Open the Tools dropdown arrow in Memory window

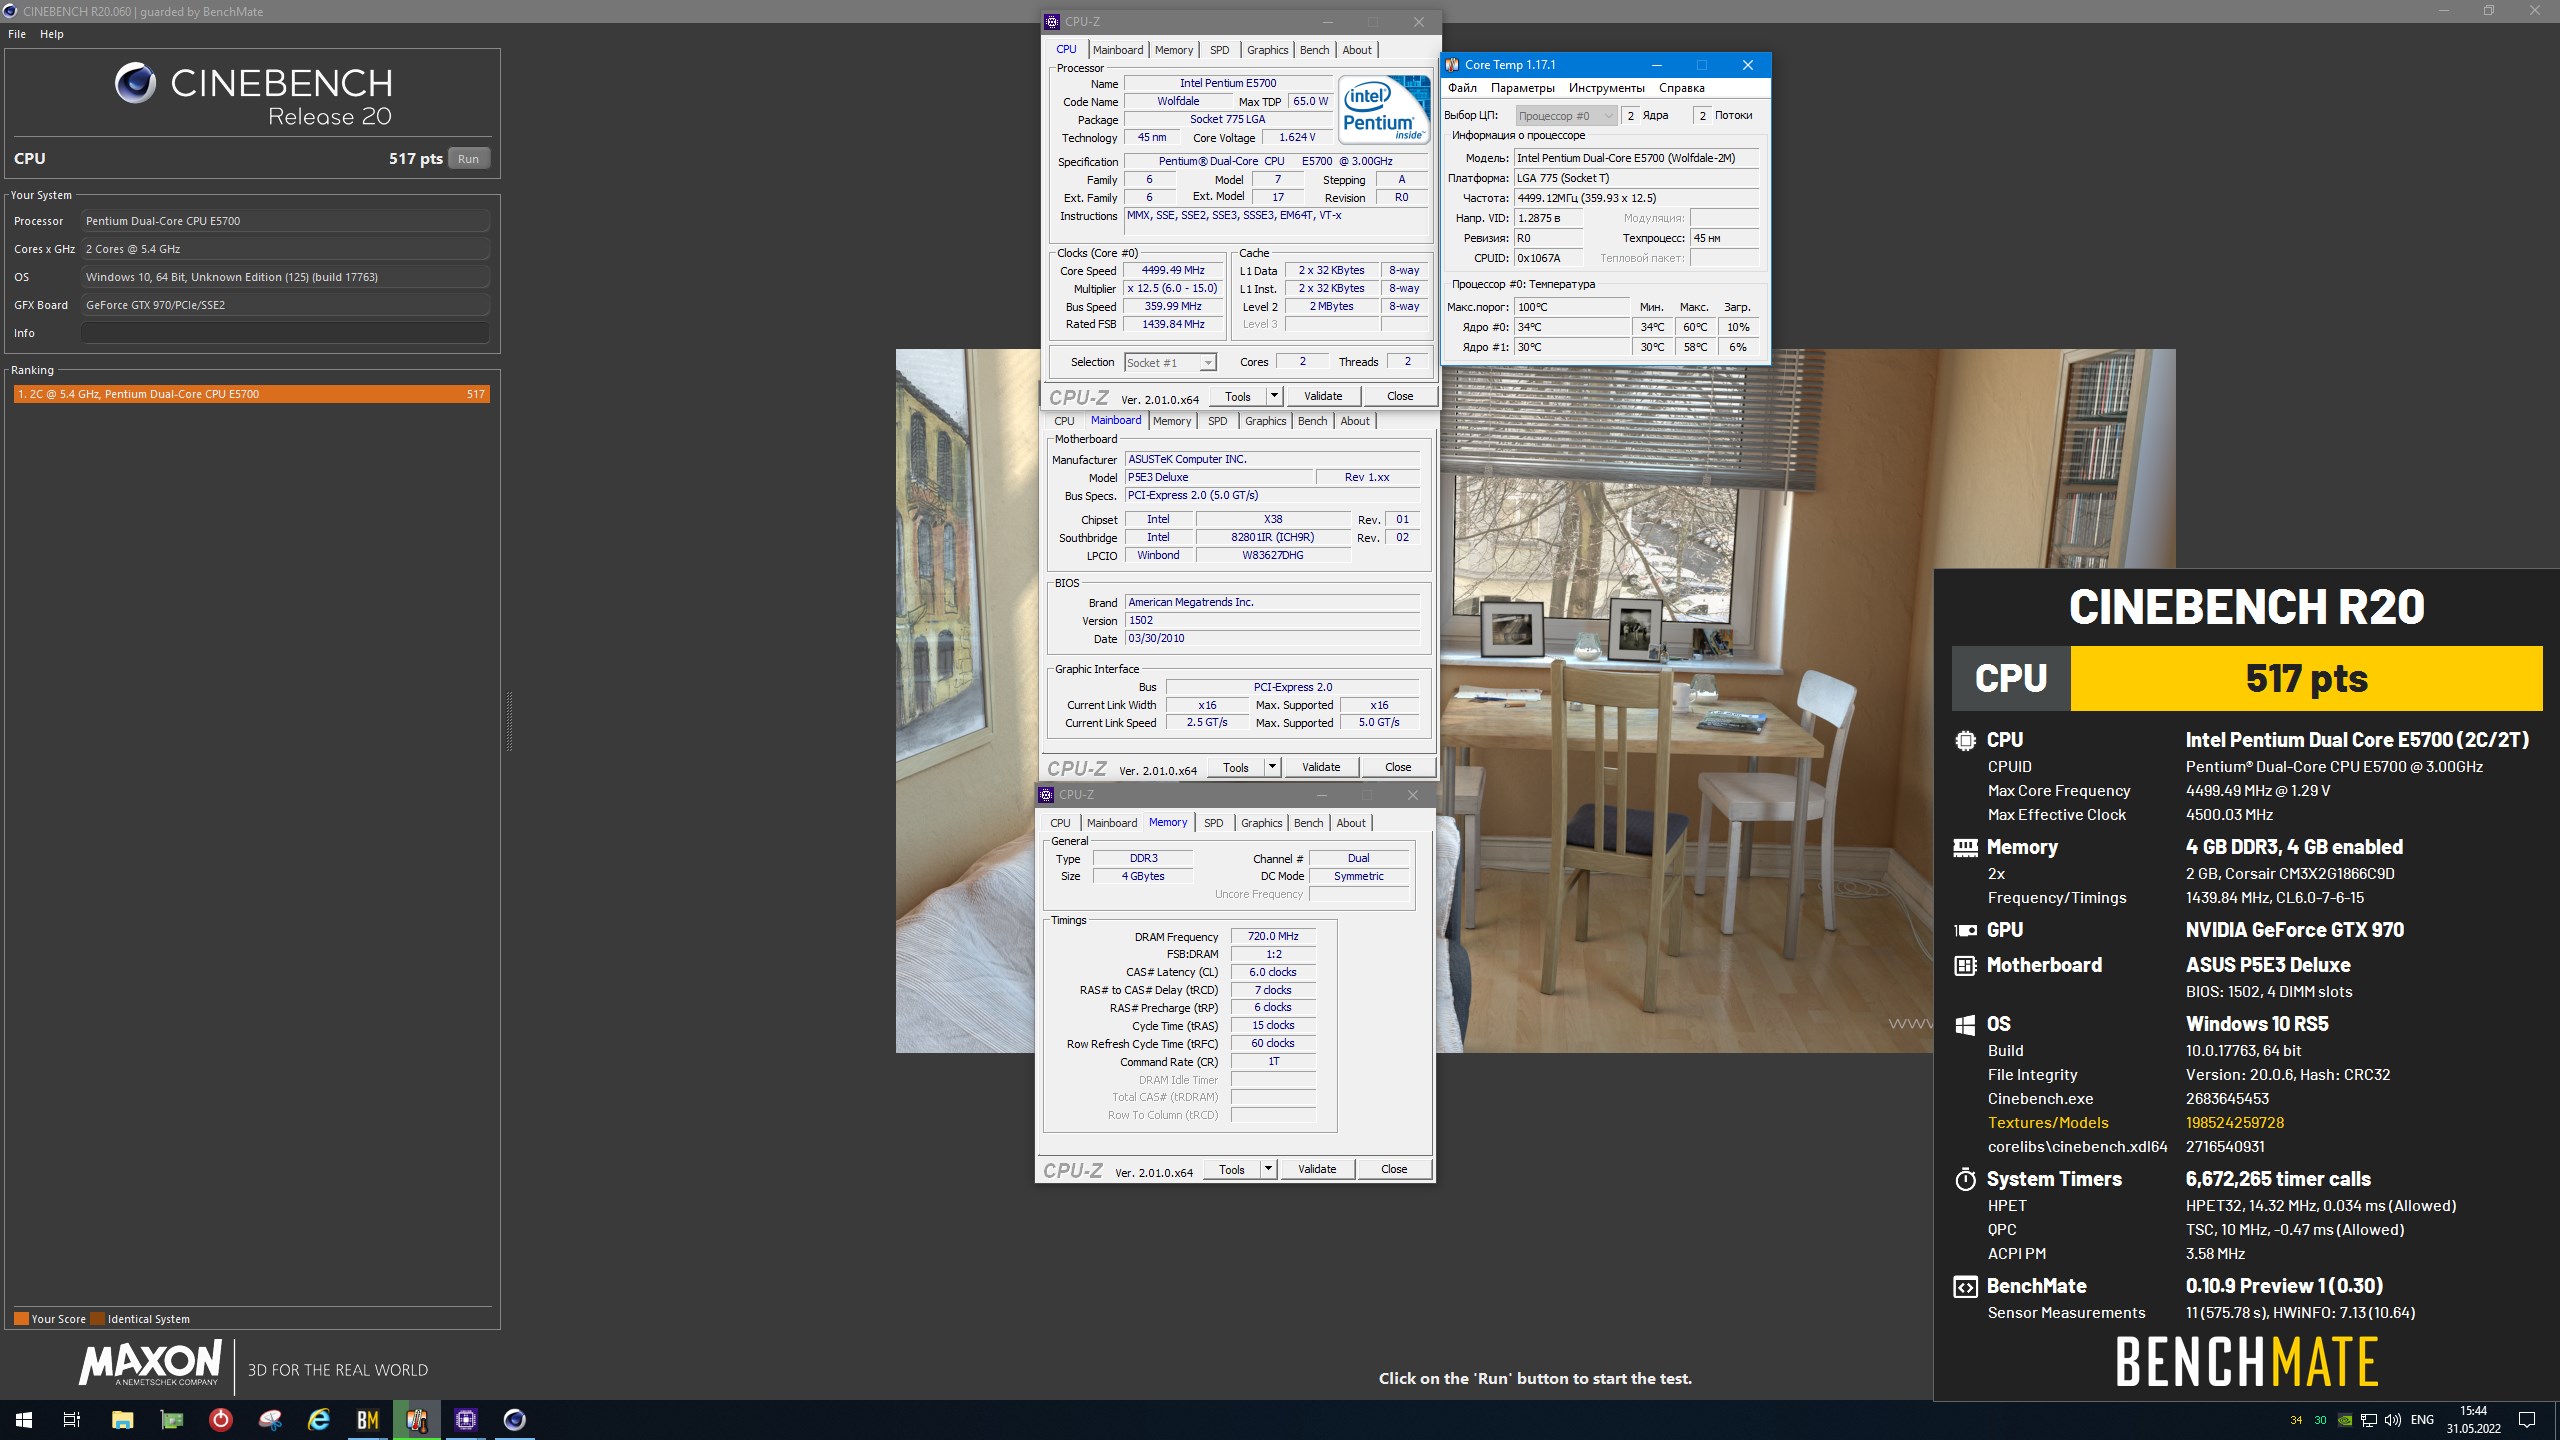1268,1169
